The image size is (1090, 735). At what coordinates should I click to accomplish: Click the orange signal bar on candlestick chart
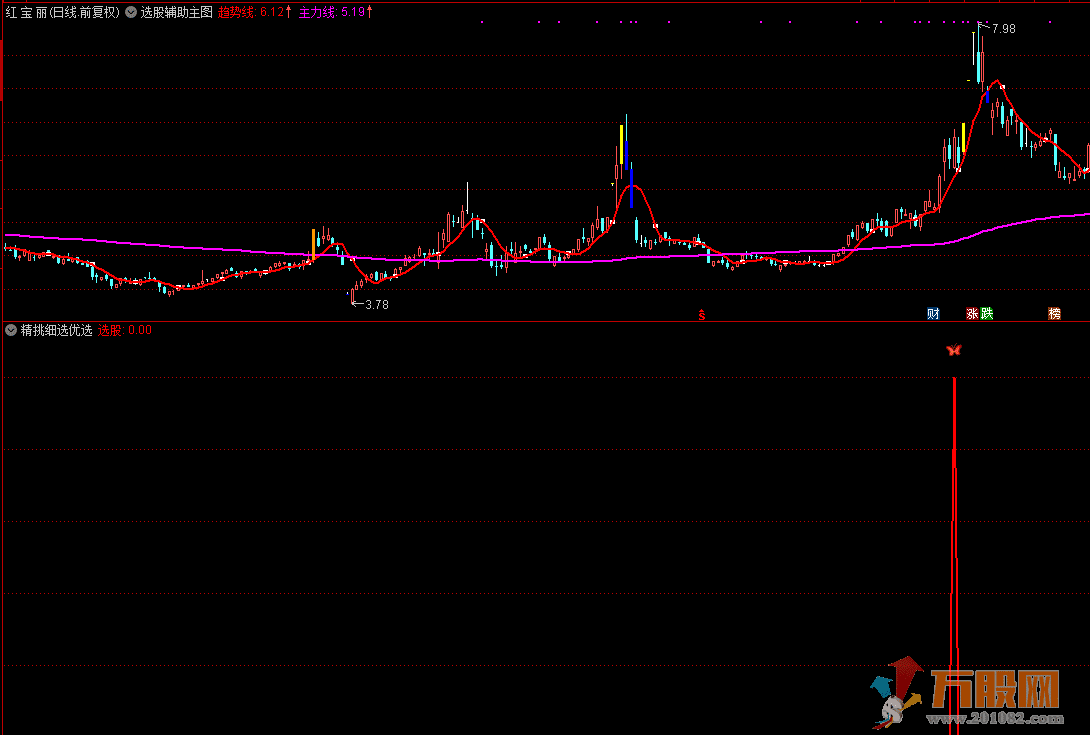pyautogui.click(x=313, y=245)
